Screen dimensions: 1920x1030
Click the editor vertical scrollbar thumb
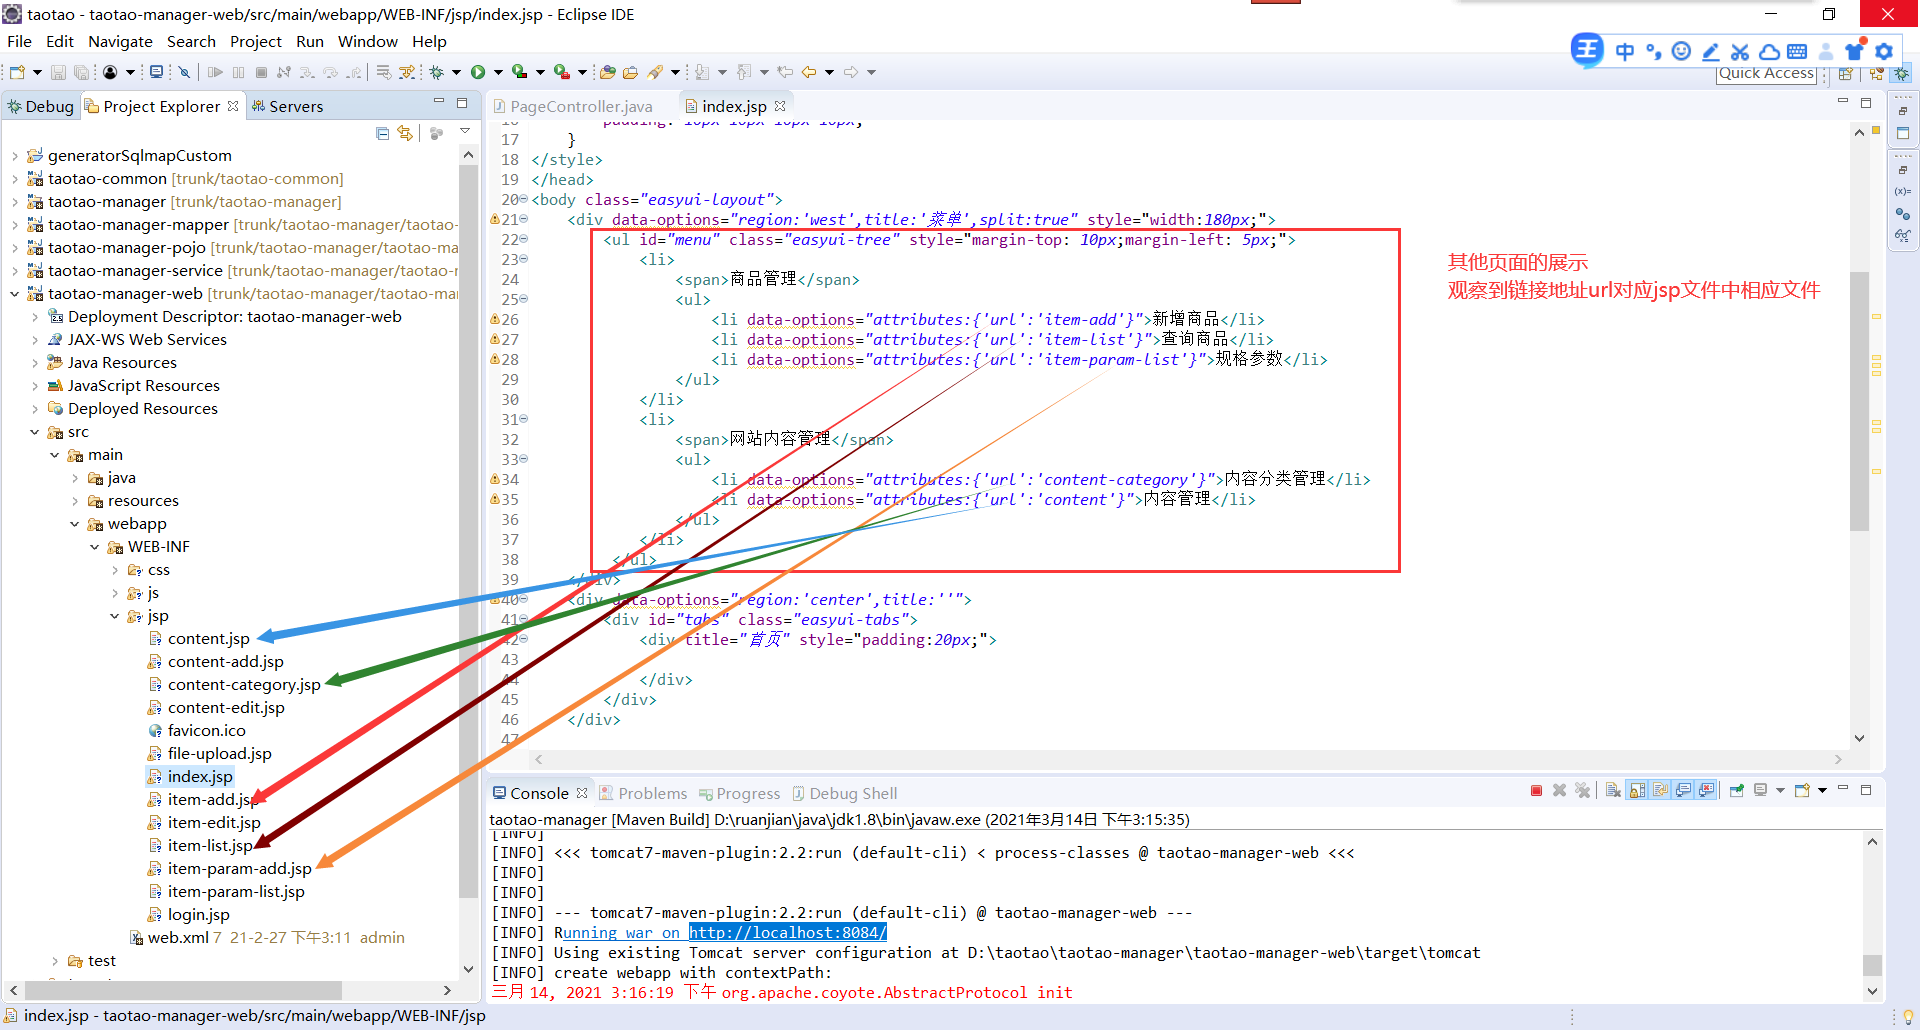(1859, 400)
